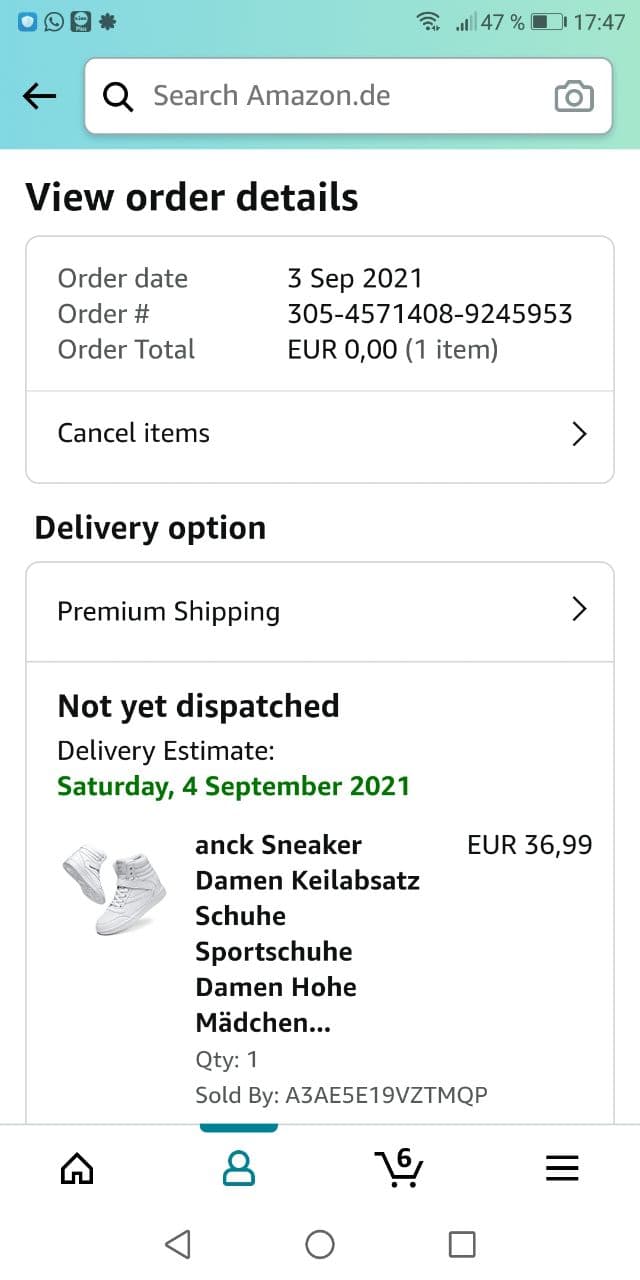Image resolution: width=640 pixels, height=1280 pixels.
Task: Tap the Sold By seller ID
Action: coord(386,1095)
